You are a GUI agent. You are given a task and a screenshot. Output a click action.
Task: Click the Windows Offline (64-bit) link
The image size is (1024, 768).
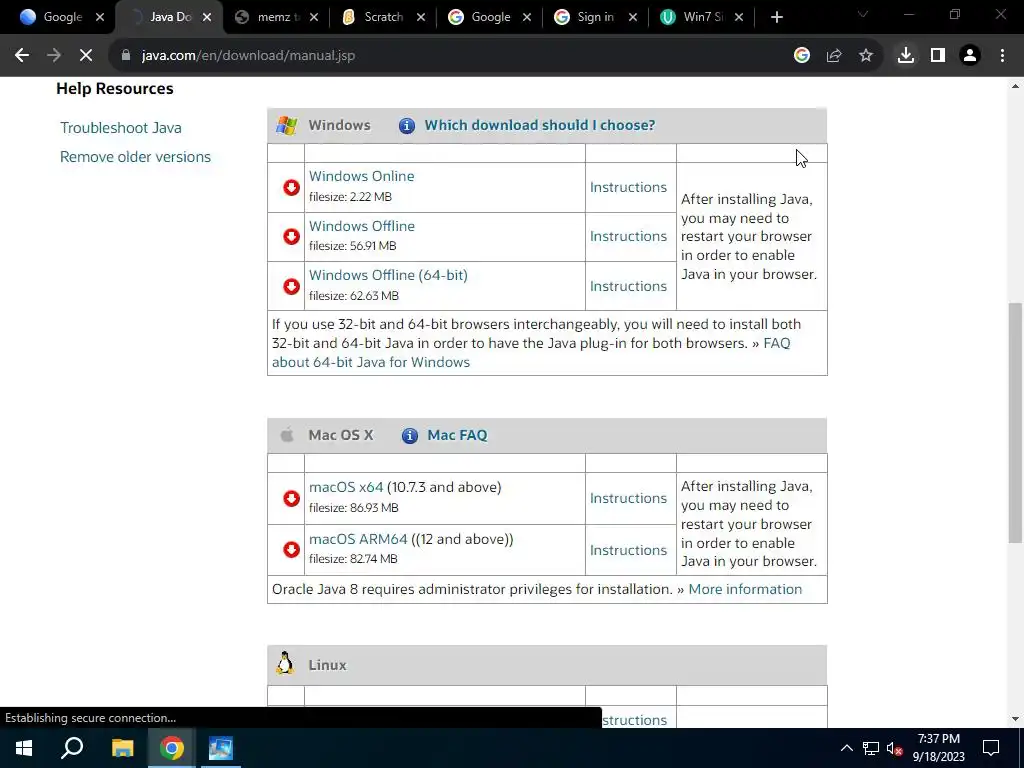(388, 275)
